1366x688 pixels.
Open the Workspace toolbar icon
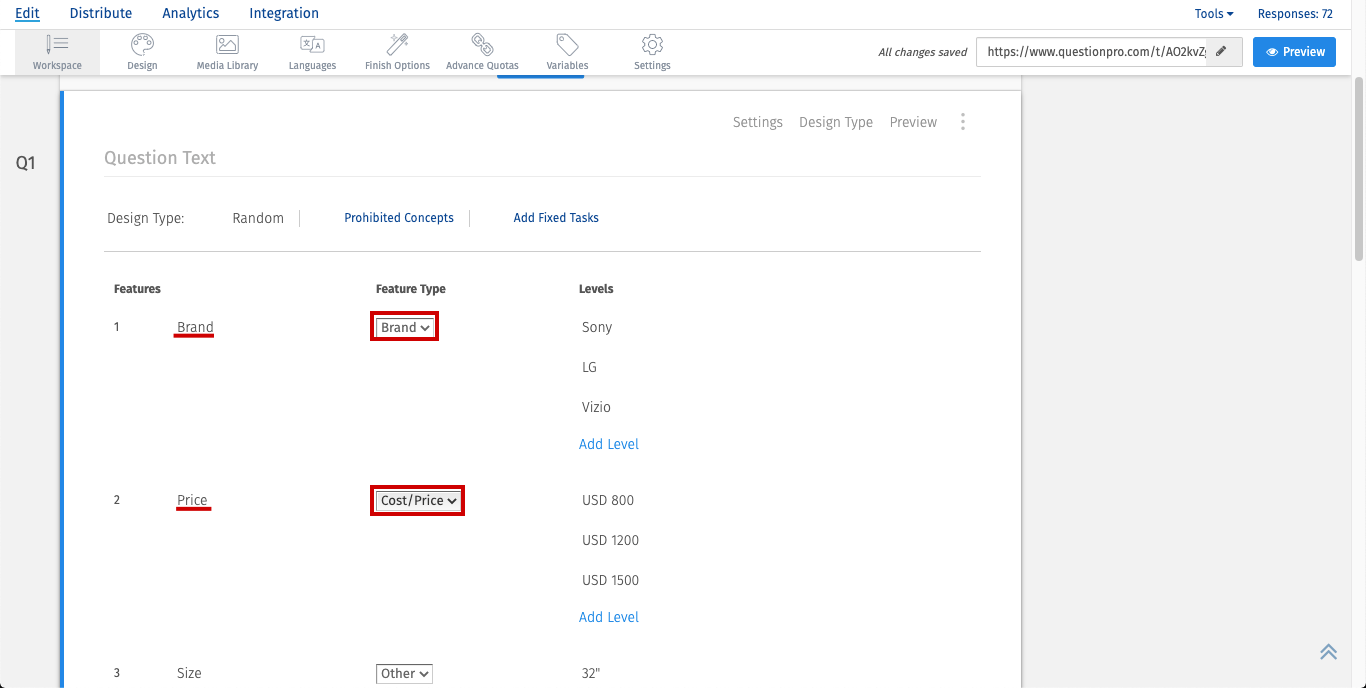(57, 53)
